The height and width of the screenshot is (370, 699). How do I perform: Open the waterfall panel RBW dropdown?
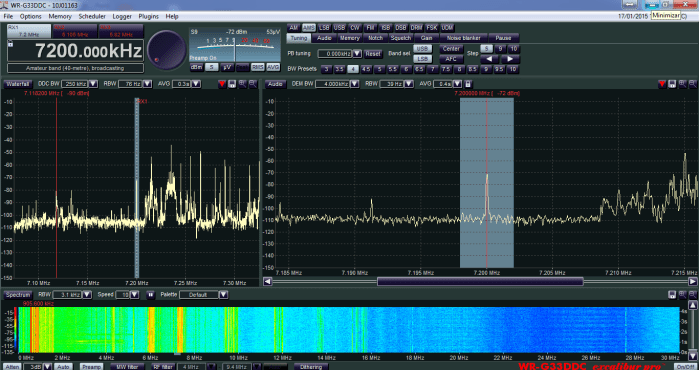tap(148, 84)
